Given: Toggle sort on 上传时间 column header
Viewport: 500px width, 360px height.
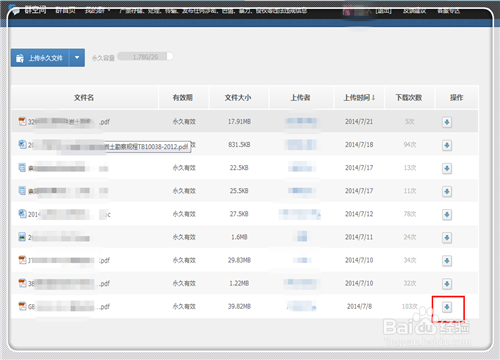Looking at the screenshot, I should pos(359,98).
